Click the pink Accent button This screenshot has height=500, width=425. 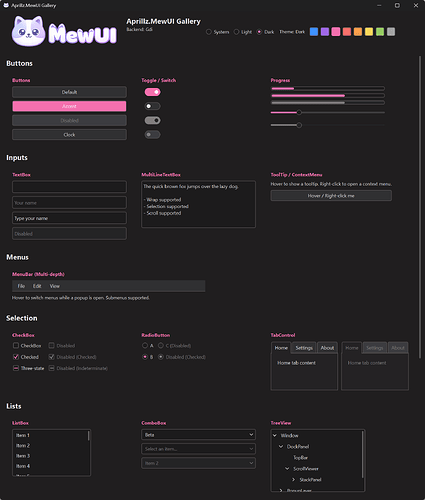click(x=69, y=106)
